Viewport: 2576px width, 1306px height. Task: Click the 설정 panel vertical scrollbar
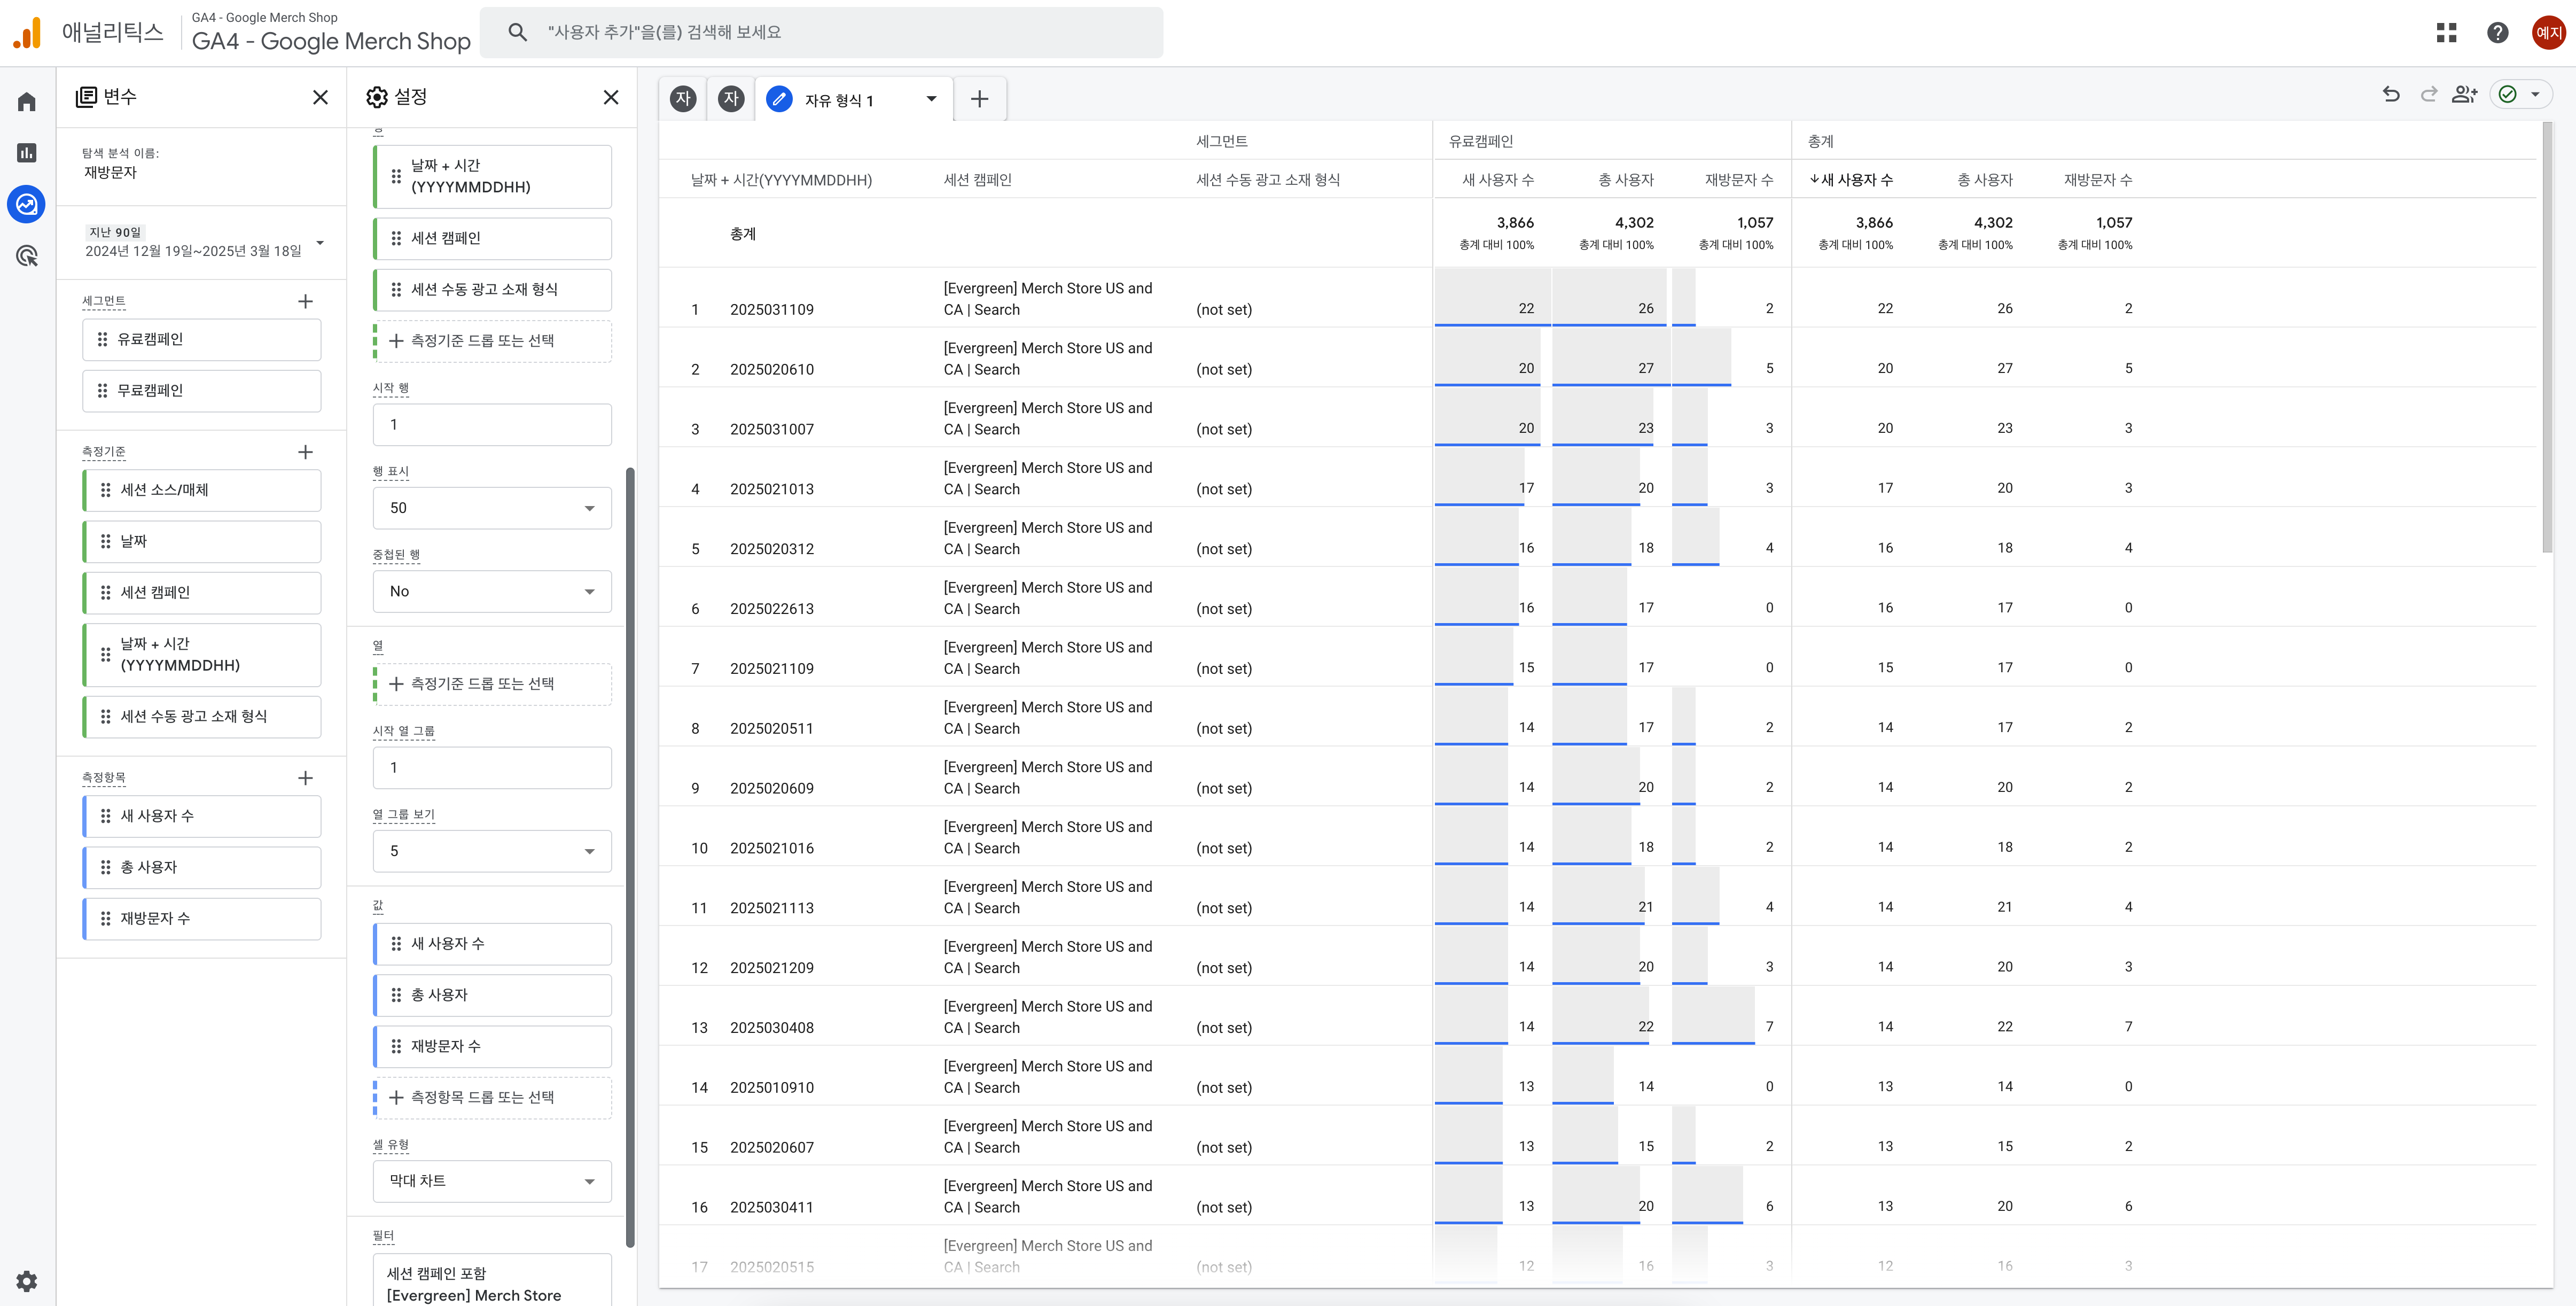630,857
